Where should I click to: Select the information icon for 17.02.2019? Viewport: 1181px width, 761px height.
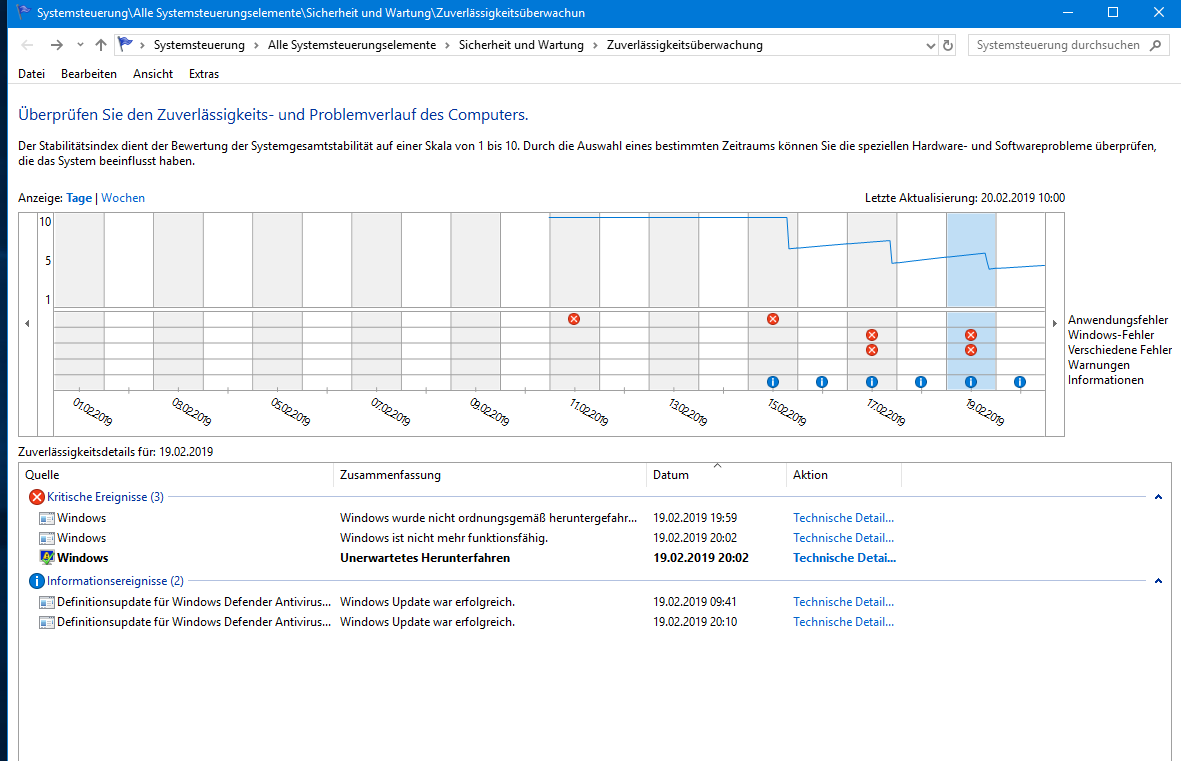click(871, 382)
